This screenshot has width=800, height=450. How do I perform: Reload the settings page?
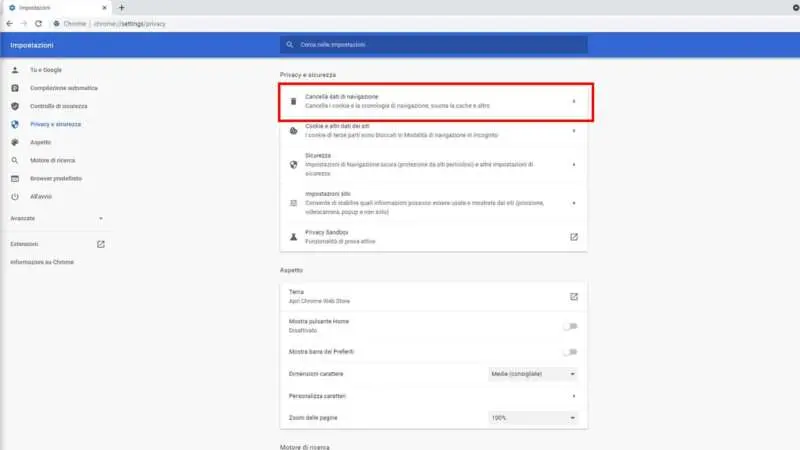pos(38,23)
